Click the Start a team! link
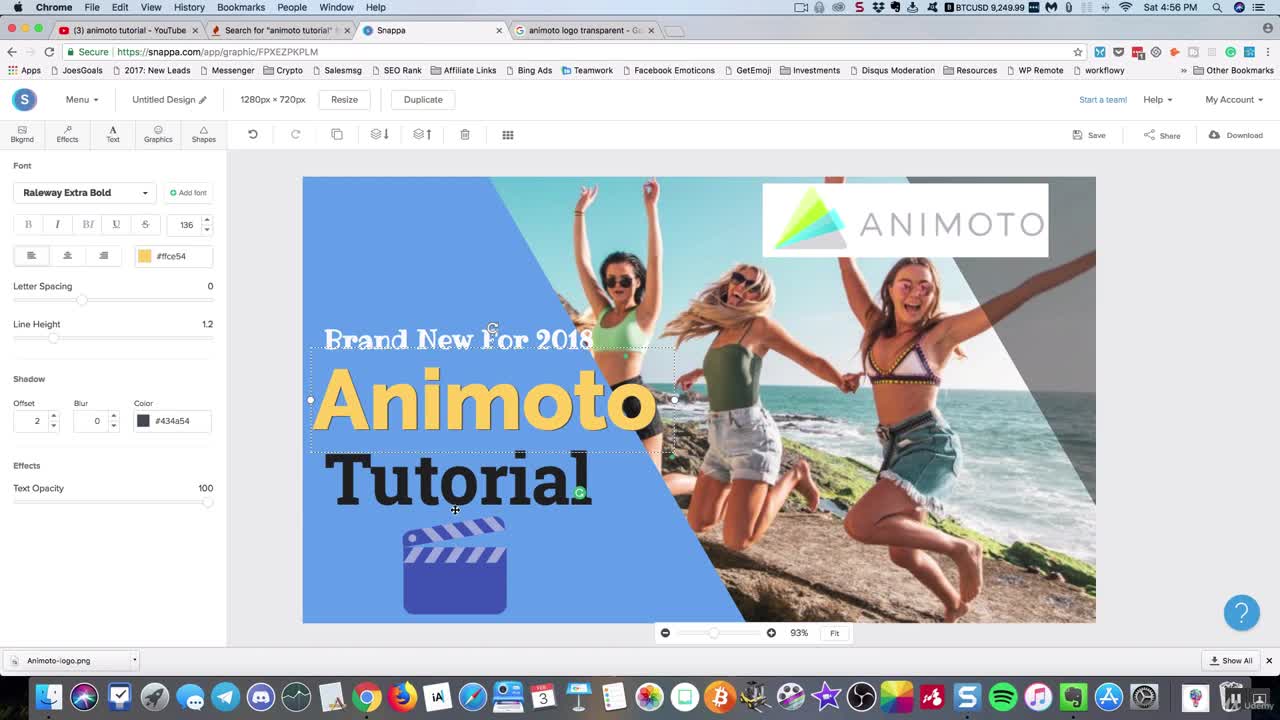Screen dimensions: 1280x720 tap(1103, 100)
